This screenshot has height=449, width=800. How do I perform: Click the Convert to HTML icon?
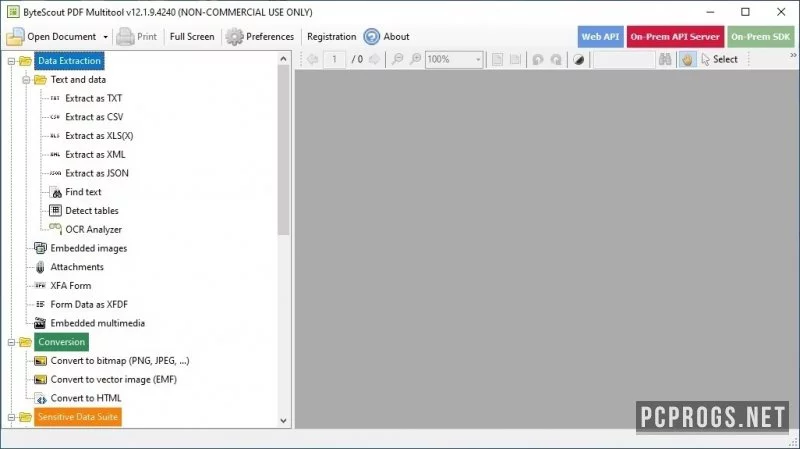pos(40,398)
